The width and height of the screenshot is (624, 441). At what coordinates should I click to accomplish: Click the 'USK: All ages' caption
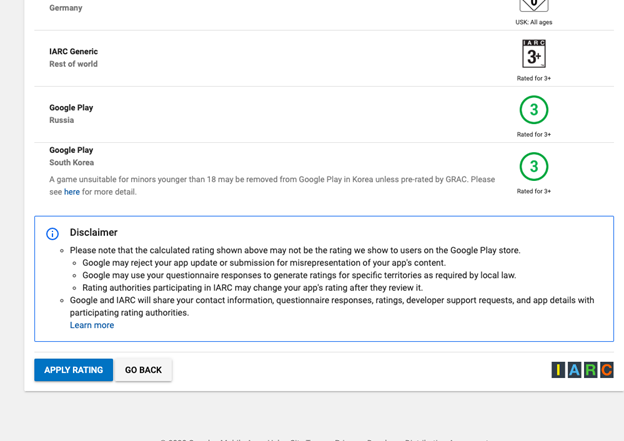(534, 22)
